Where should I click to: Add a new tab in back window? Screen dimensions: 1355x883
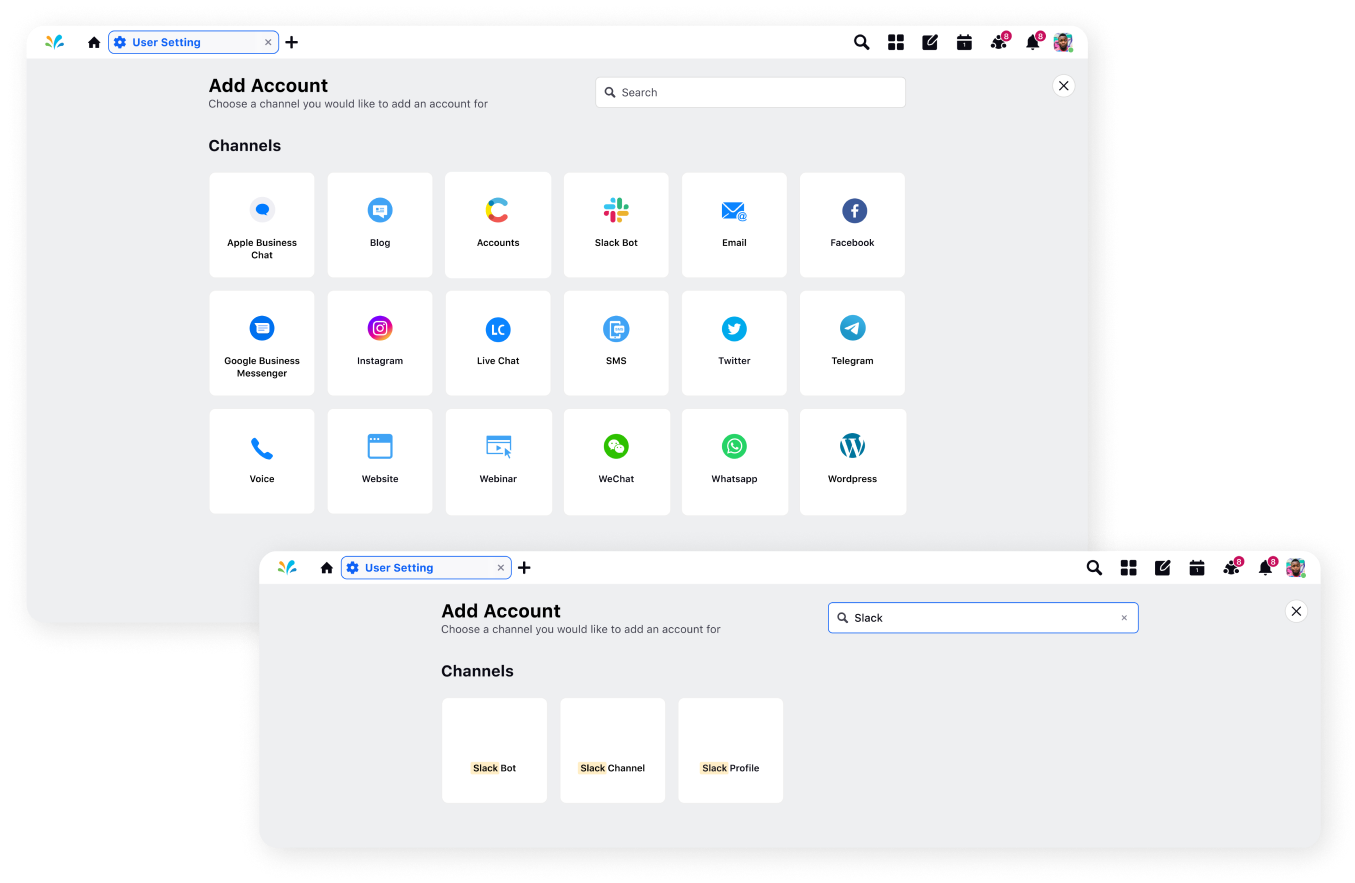point(292,42)
